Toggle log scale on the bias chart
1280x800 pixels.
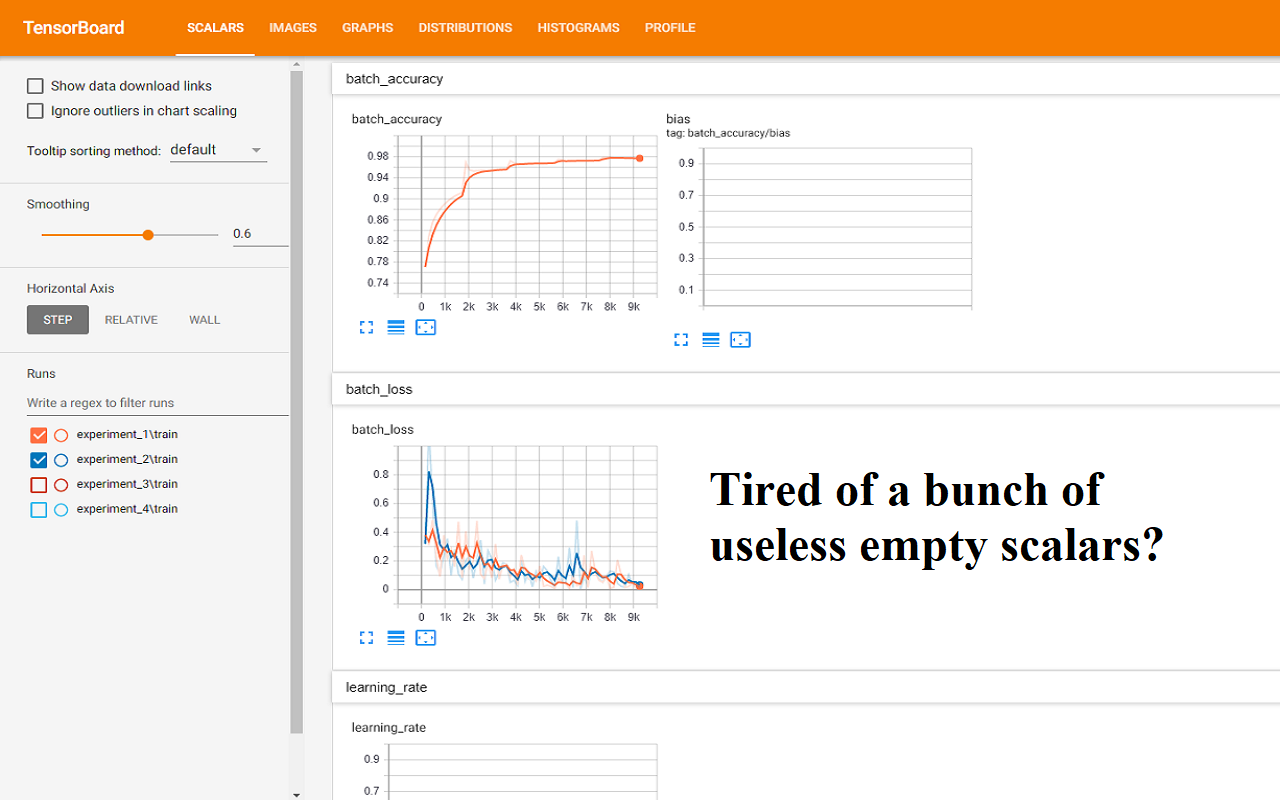click(711, 339)
